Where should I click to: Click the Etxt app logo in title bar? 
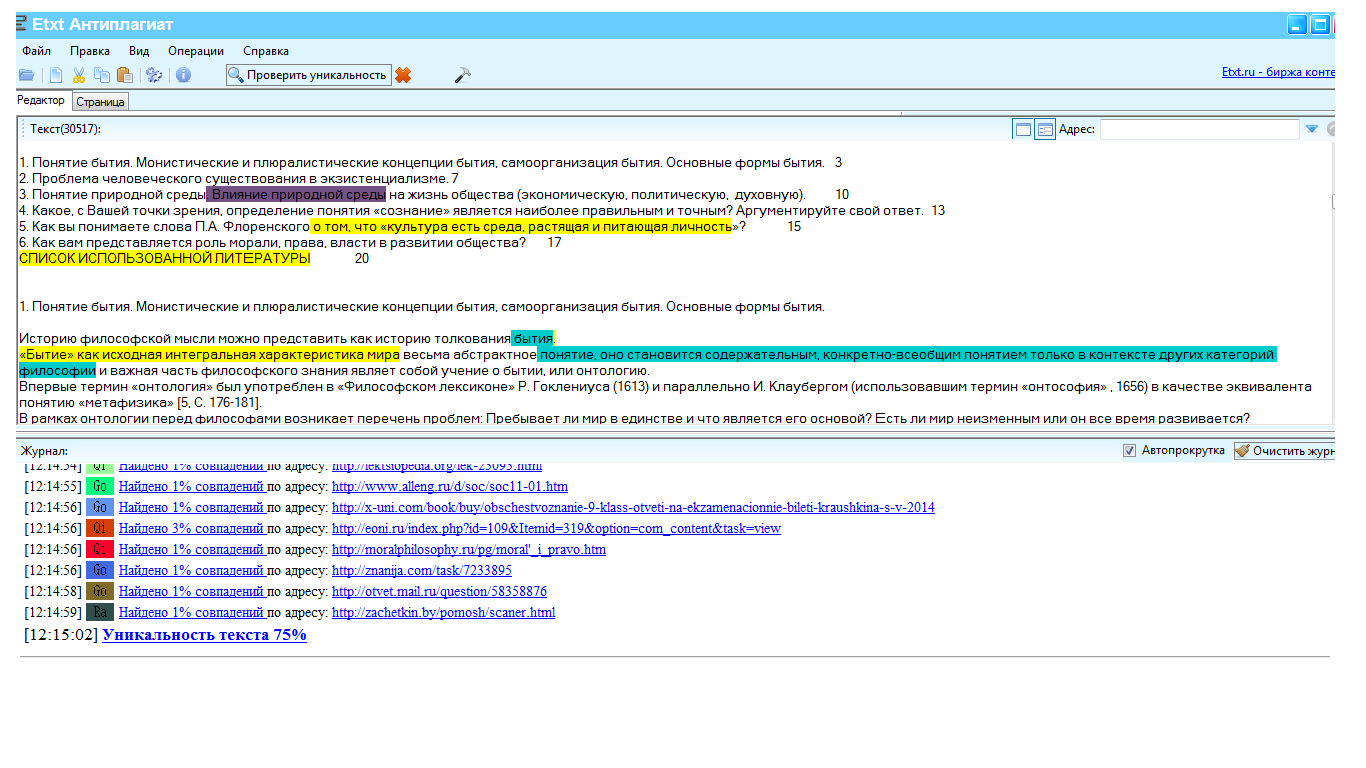point(22,24)
